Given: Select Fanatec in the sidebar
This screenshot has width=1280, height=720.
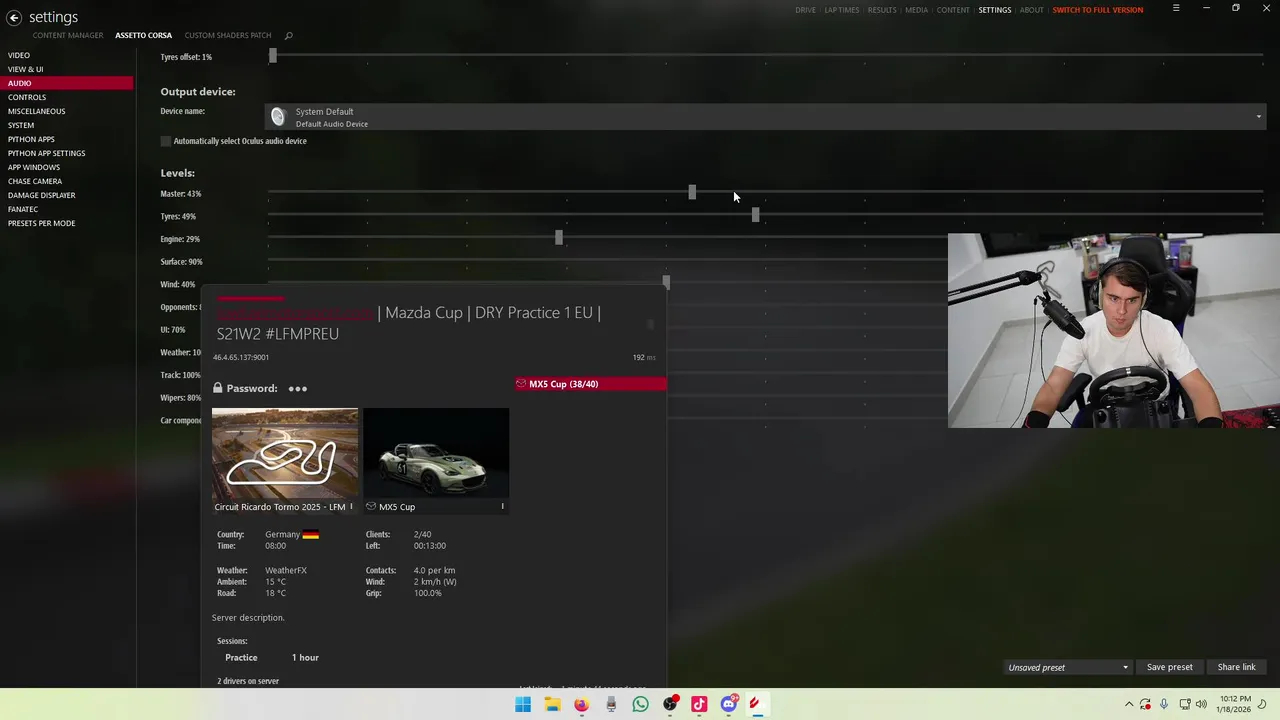Looking at the screenshot, I should click(x=23, y=209).
